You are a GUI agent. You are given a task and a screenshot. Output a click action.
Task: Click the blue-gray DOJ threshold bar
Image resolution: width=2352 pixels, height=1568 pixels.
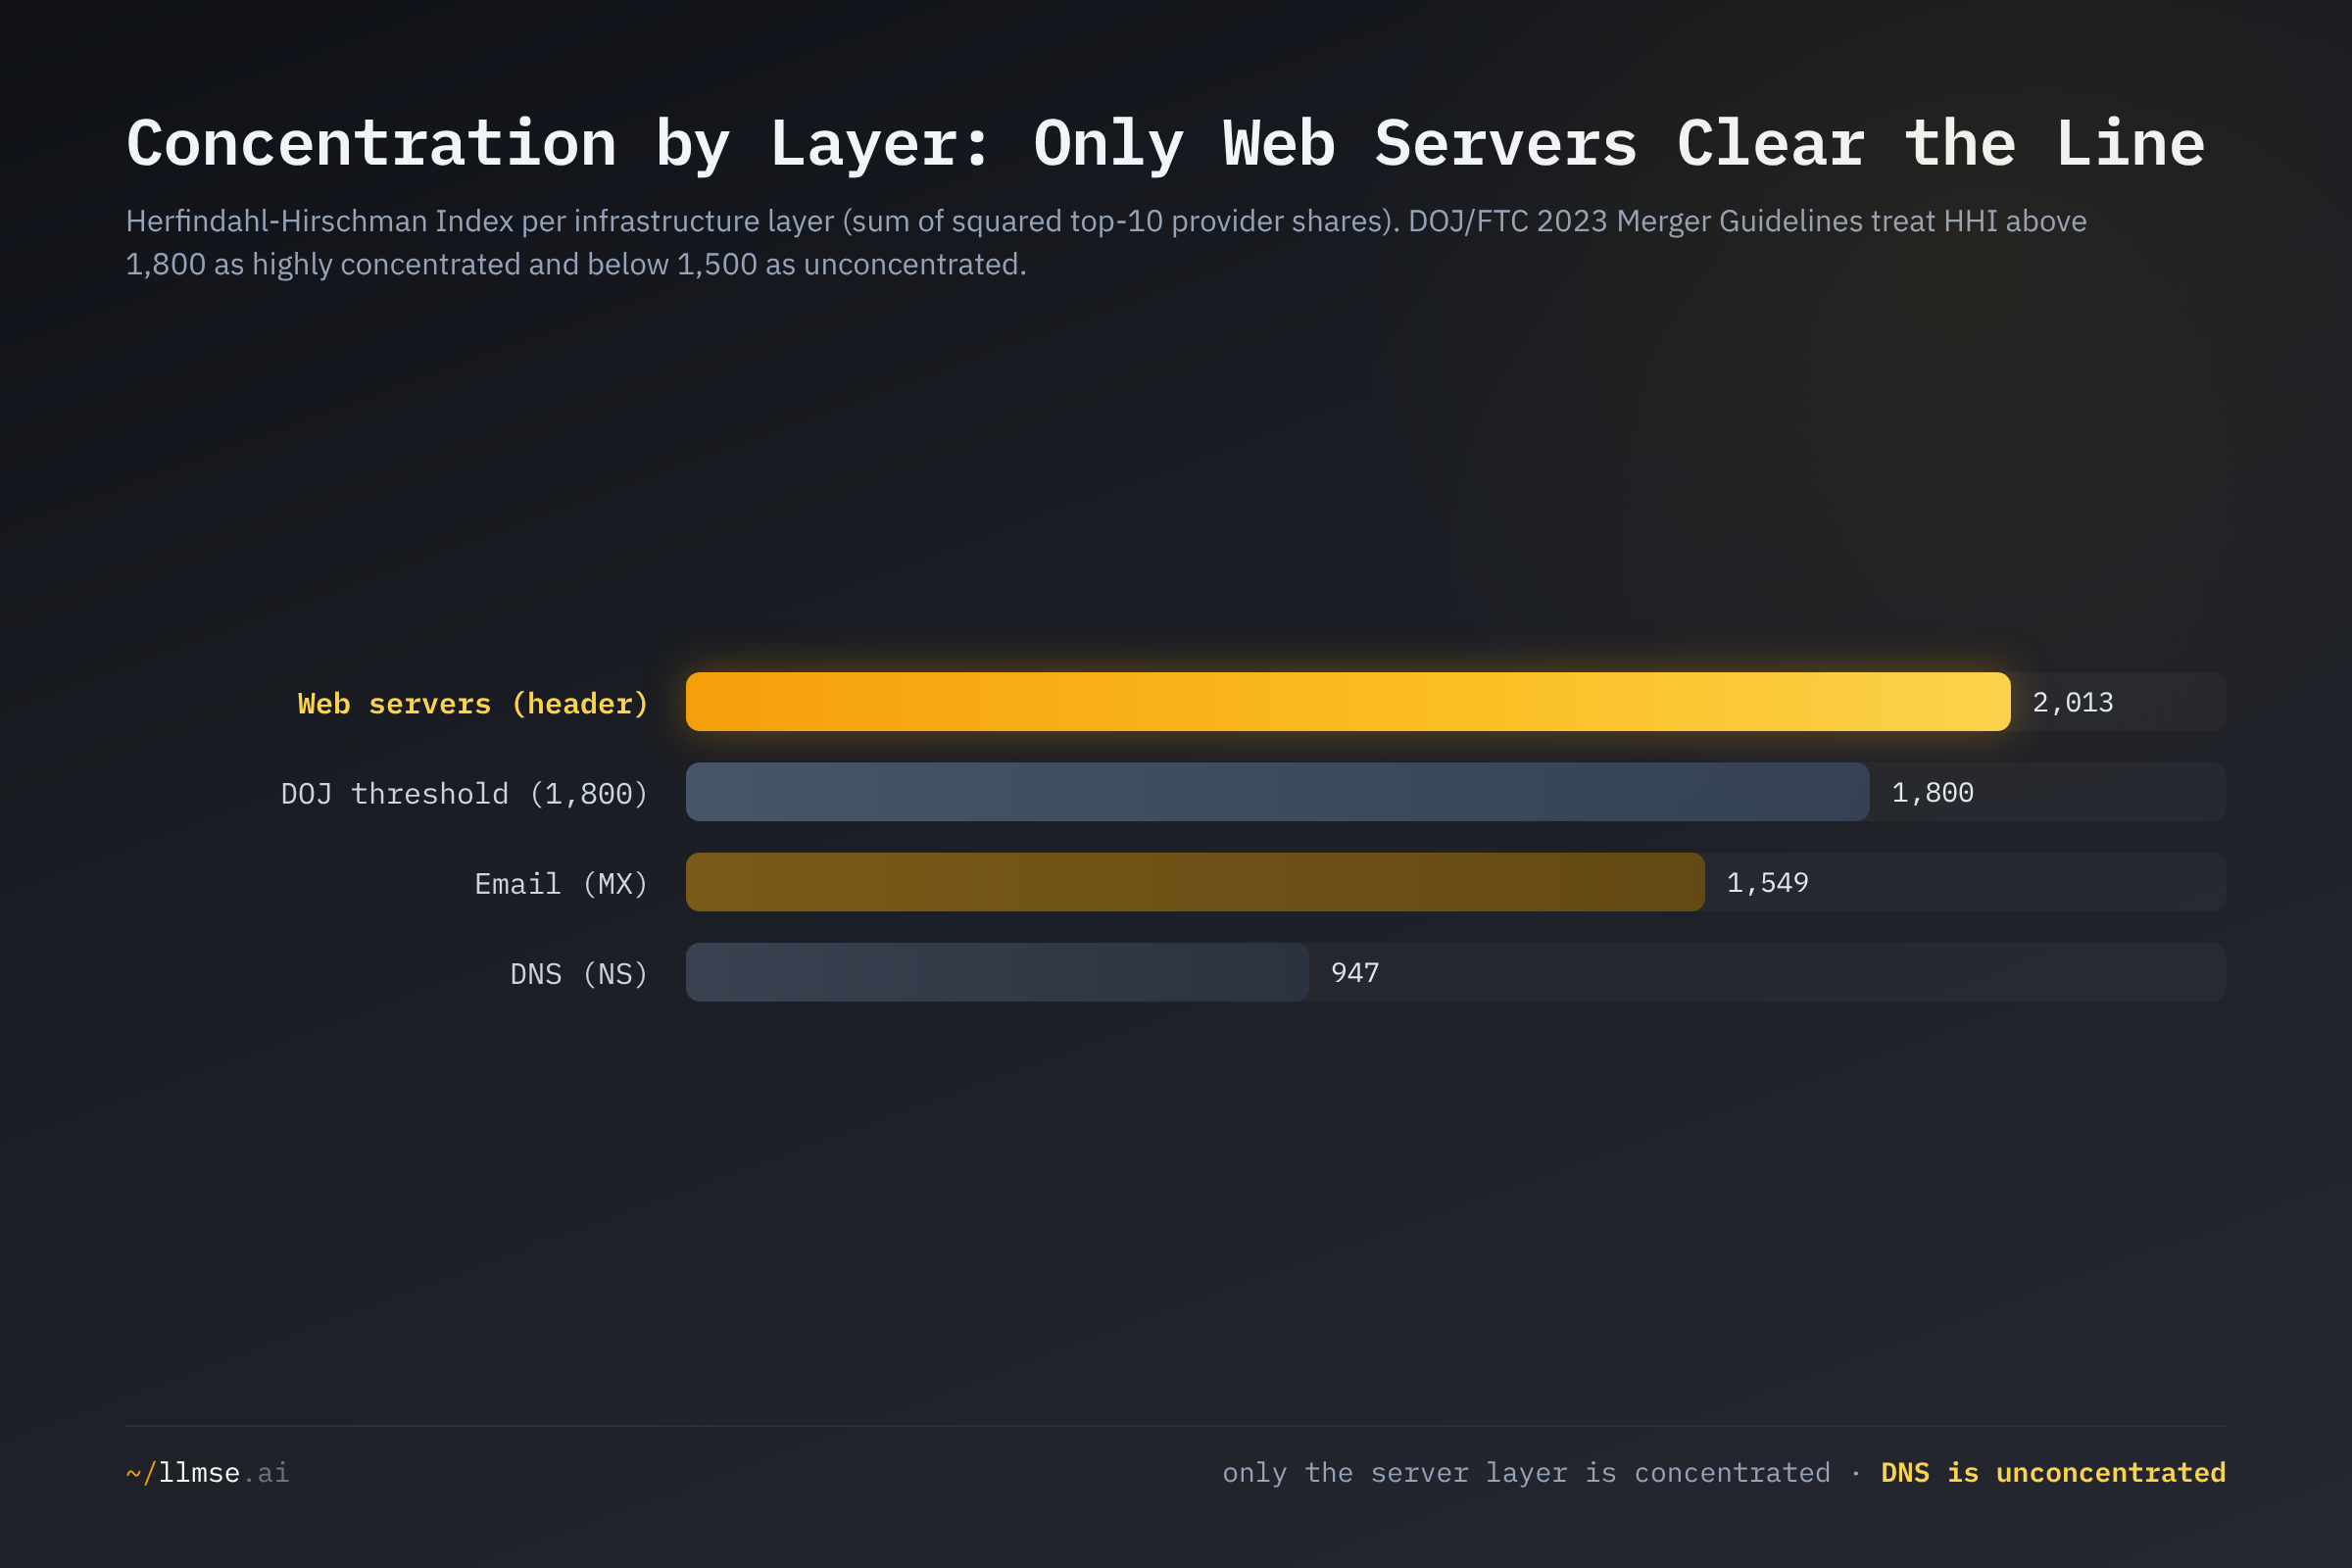(x=1277, y=792)
